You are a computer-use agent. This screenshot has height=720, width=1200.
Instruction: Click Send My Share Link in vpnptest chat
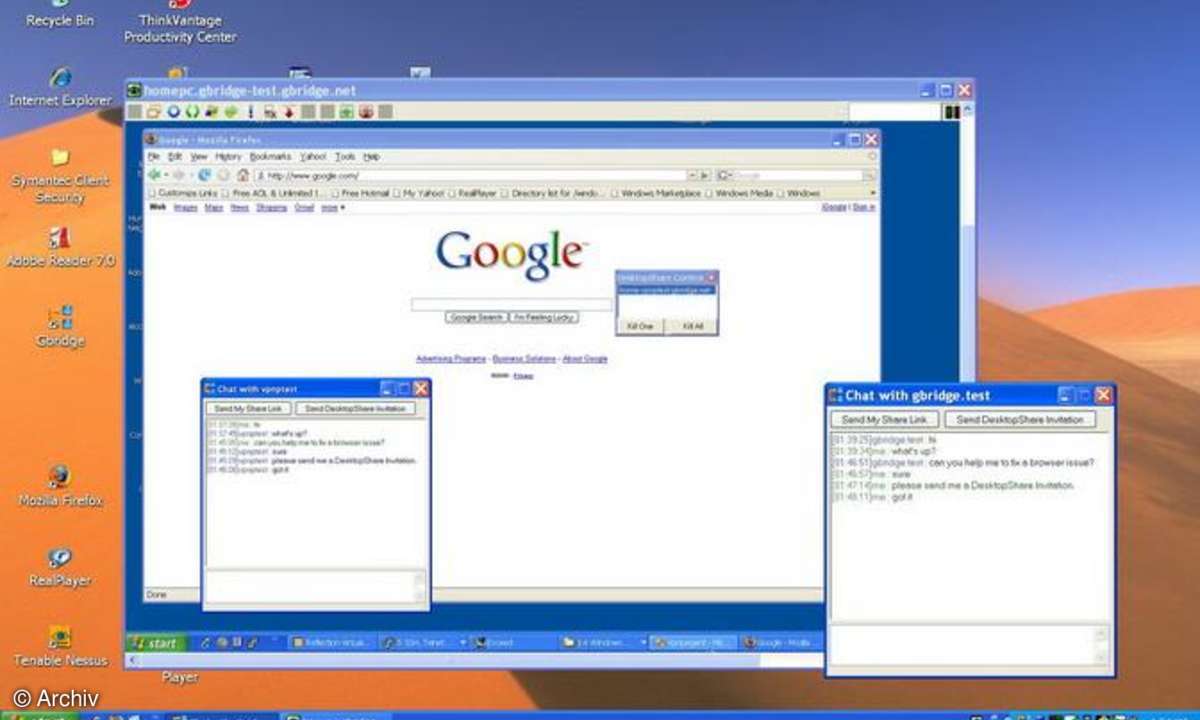[250, 409]
